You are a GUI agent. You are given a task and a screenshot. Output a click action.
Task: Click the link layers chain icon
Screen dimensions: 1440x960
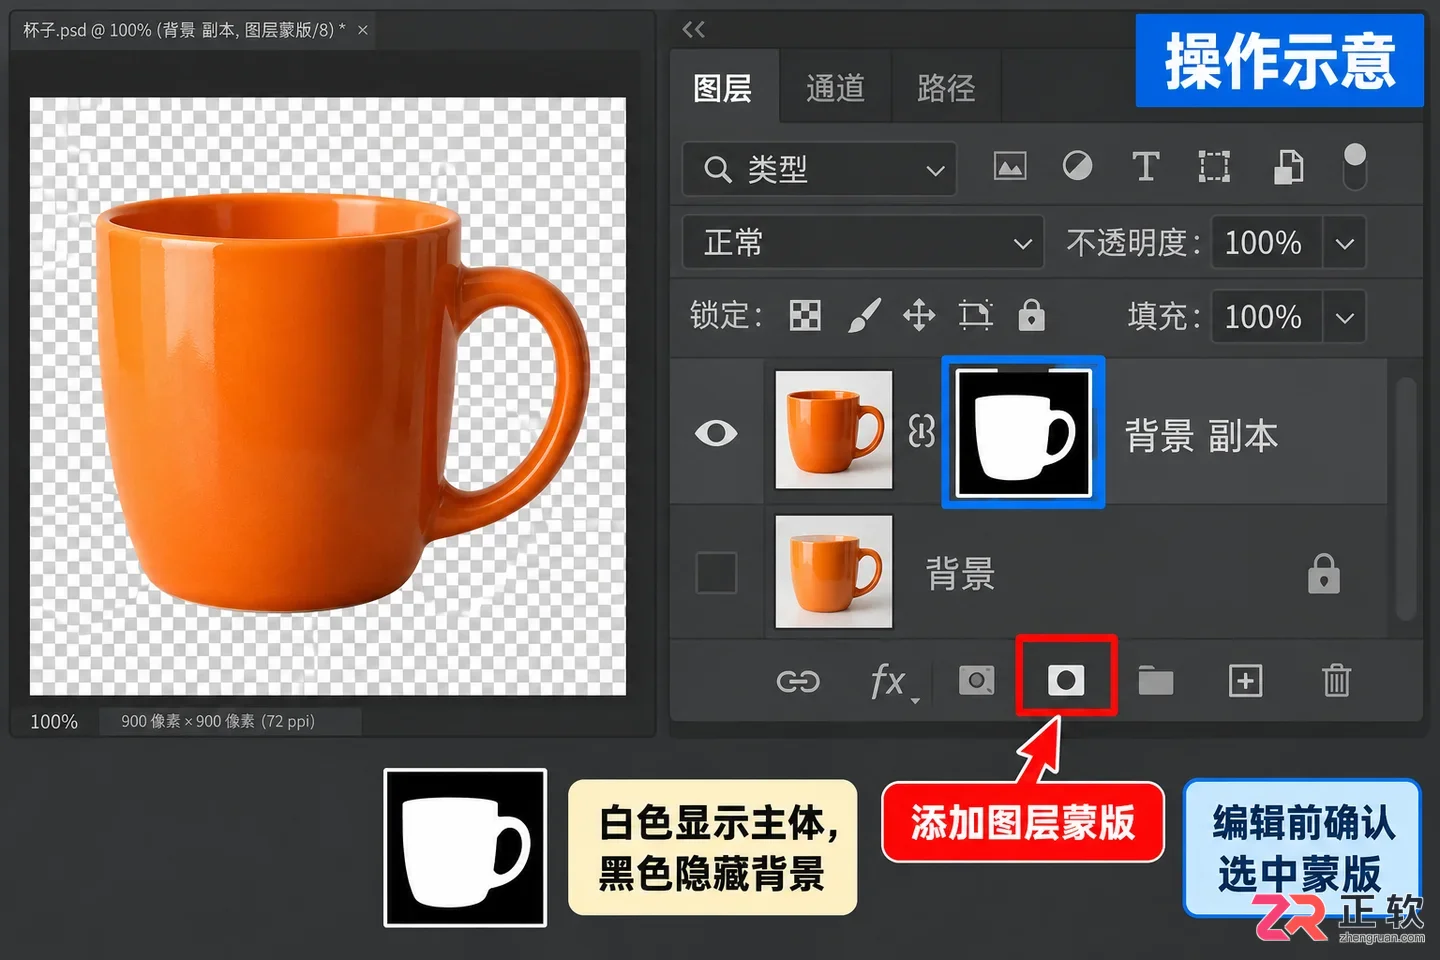(798, 682)
